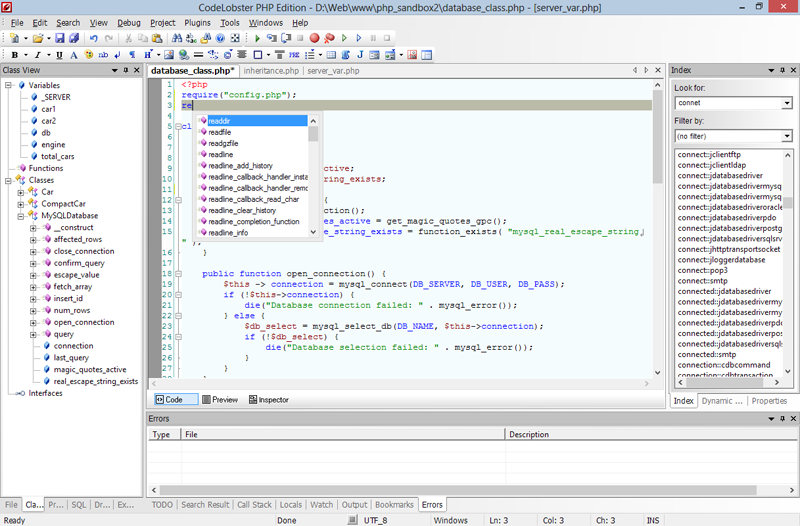The width and height of the screenshot is (800, 526).
Task: Open the Filter by dropdown
Action: coord(787,135)
